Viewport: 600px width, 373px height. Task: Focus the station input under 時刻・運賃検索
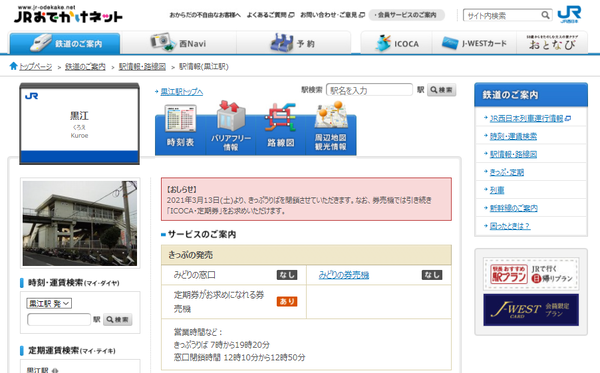(x=59, y=319)
